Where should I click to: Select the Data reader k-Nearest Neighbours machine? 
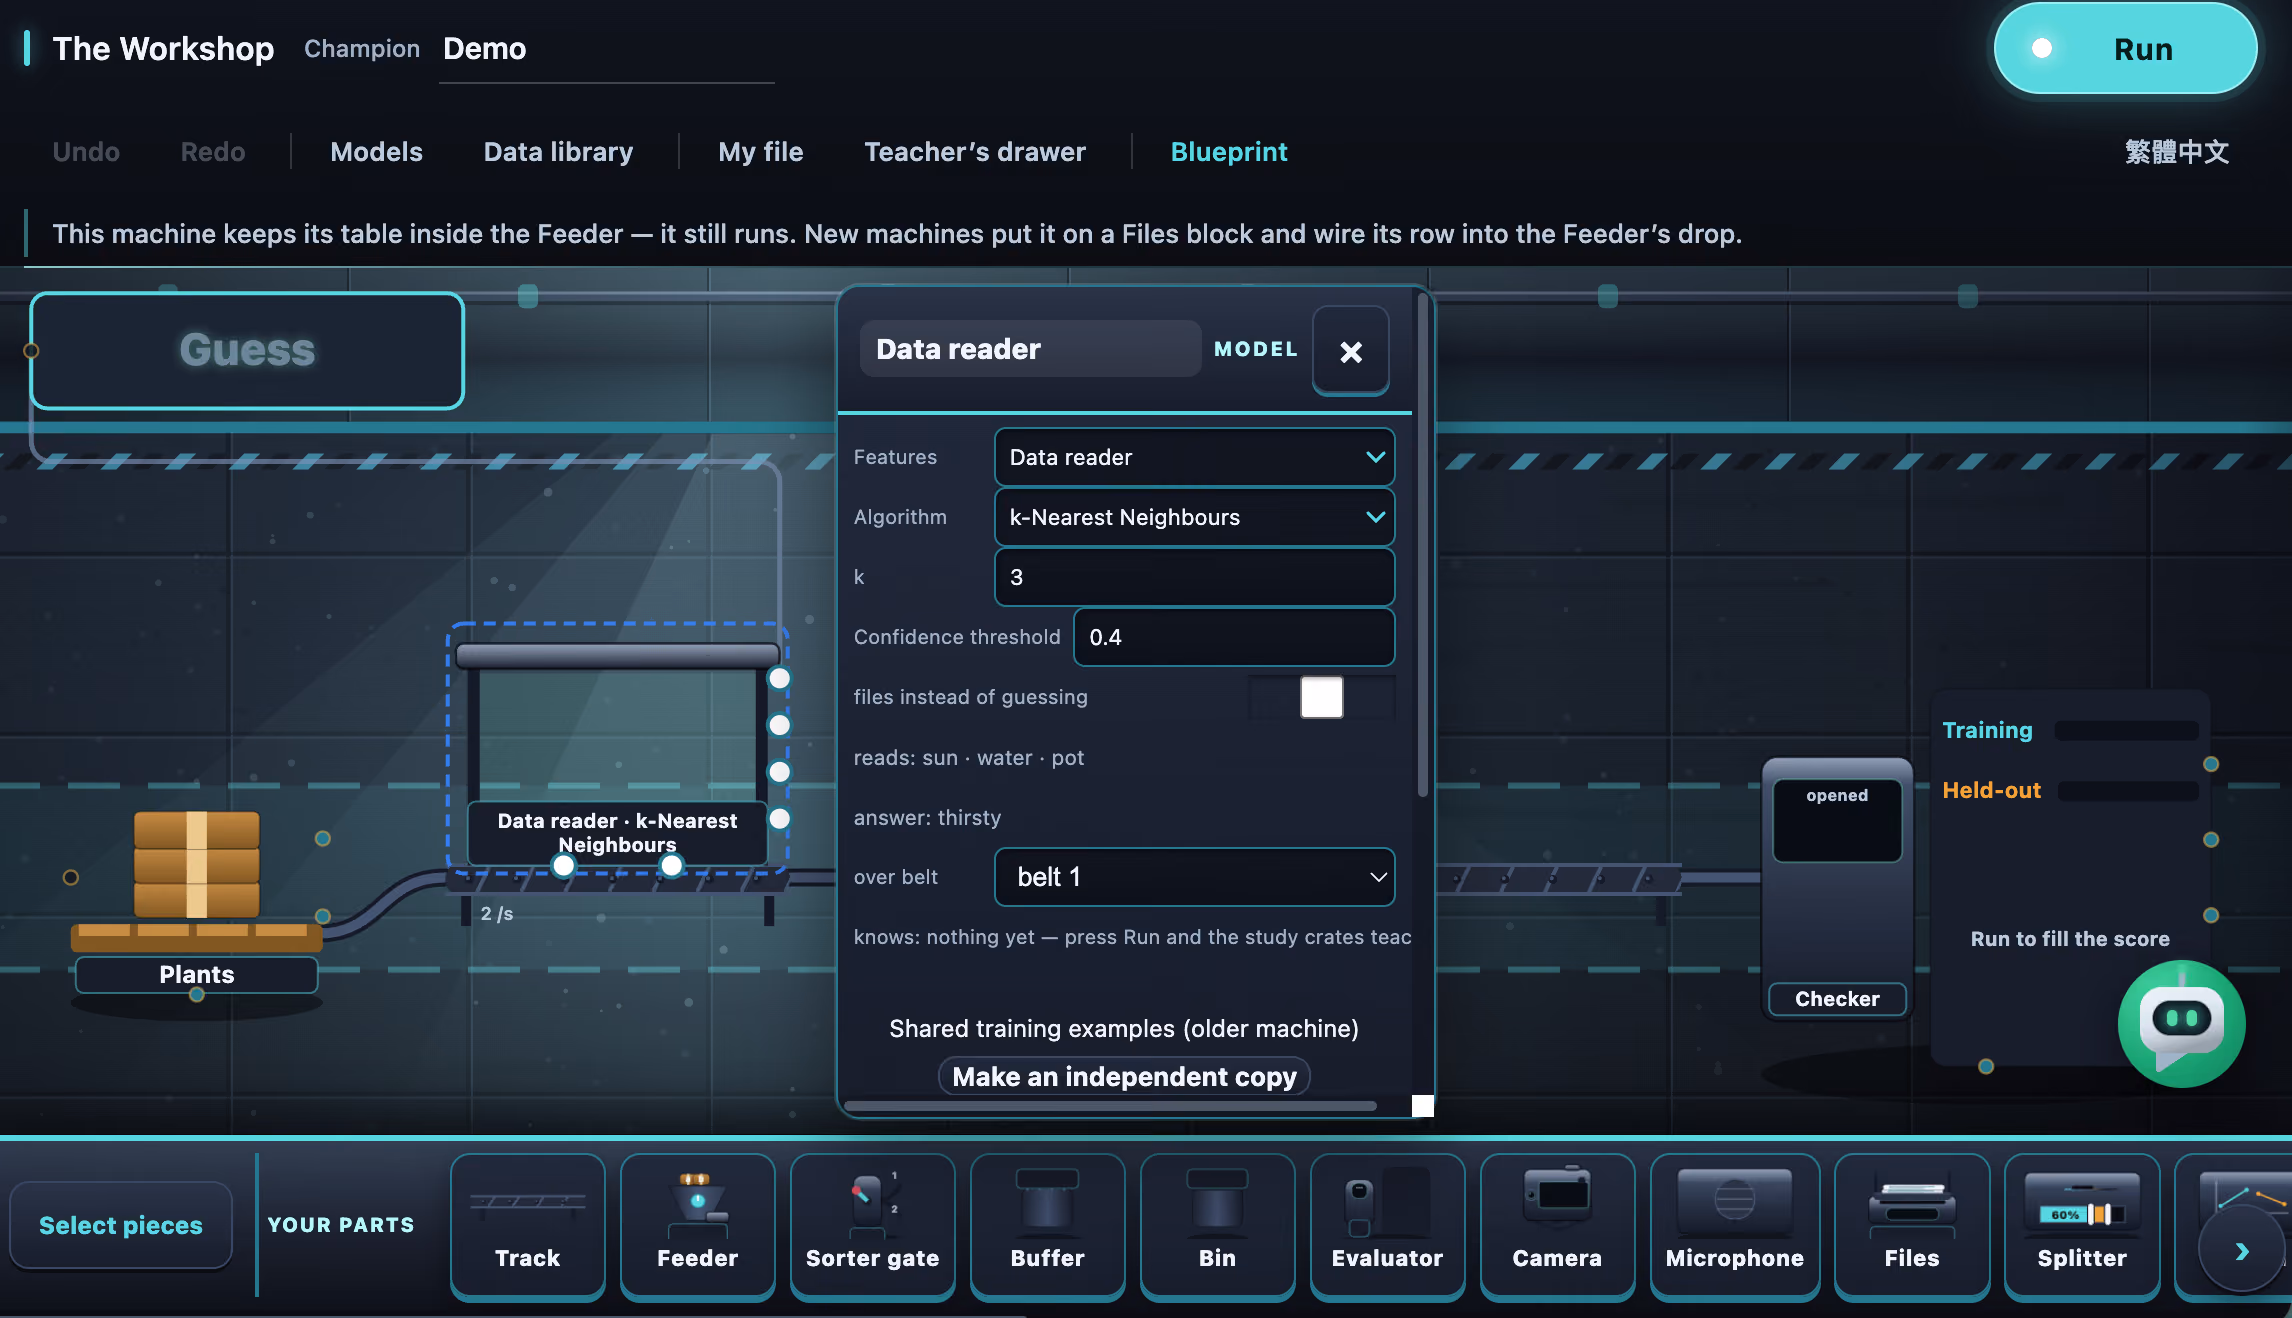(617, 750)
